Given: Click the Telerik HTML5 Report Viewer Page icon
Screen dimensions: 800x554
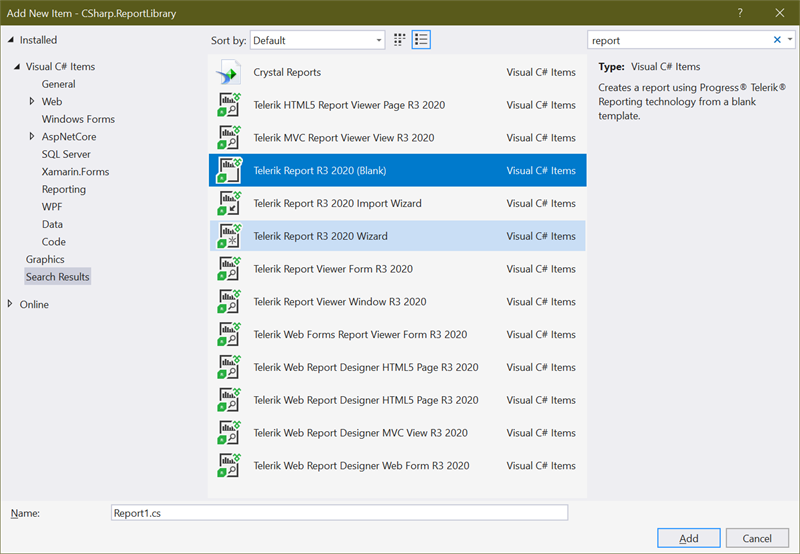Looking at the screenshot, I should (229, 105).
